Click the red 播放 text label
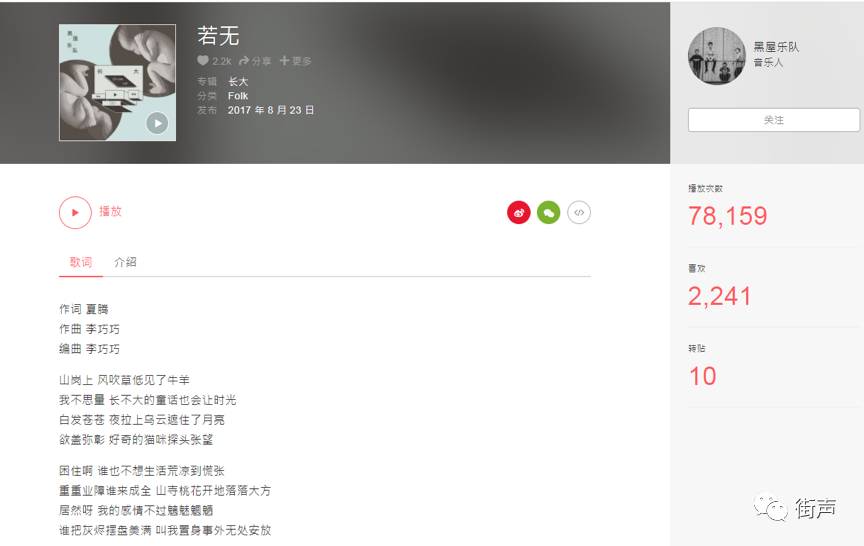 [x=110, y=212]
